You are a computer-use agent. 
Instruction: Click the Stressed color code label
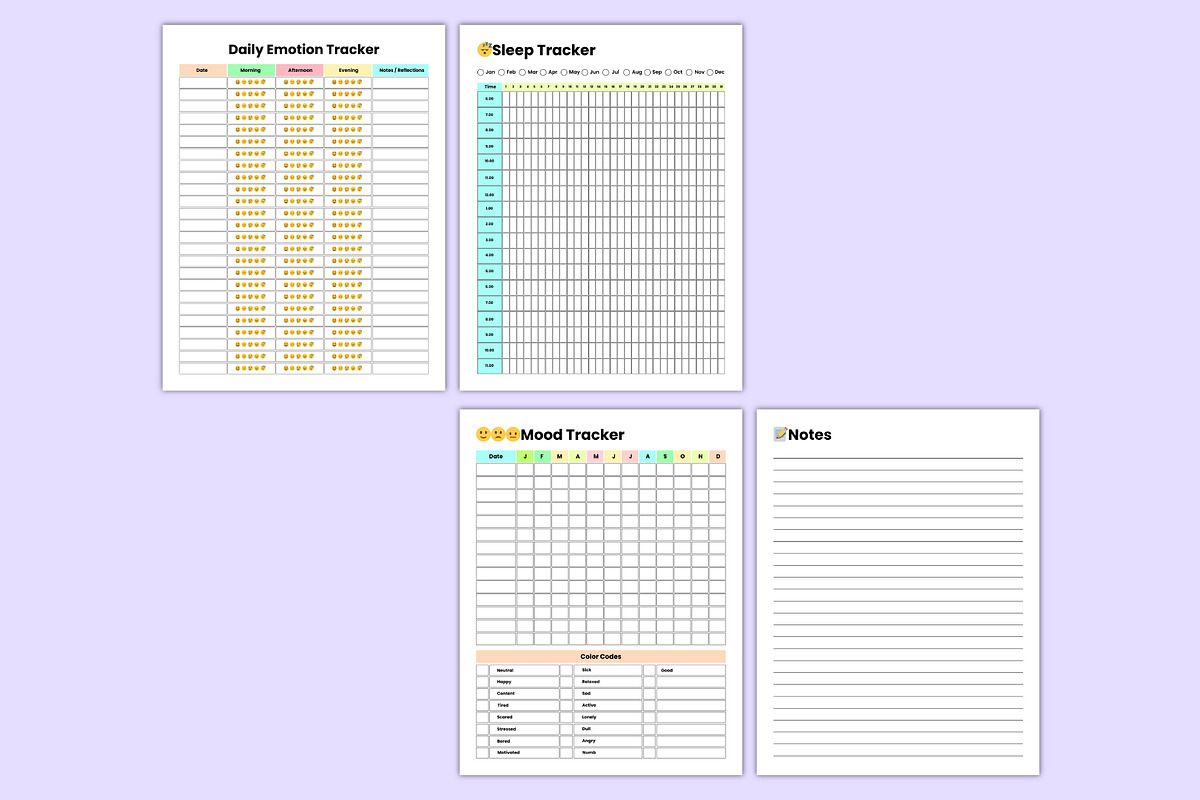click(506, 729)
